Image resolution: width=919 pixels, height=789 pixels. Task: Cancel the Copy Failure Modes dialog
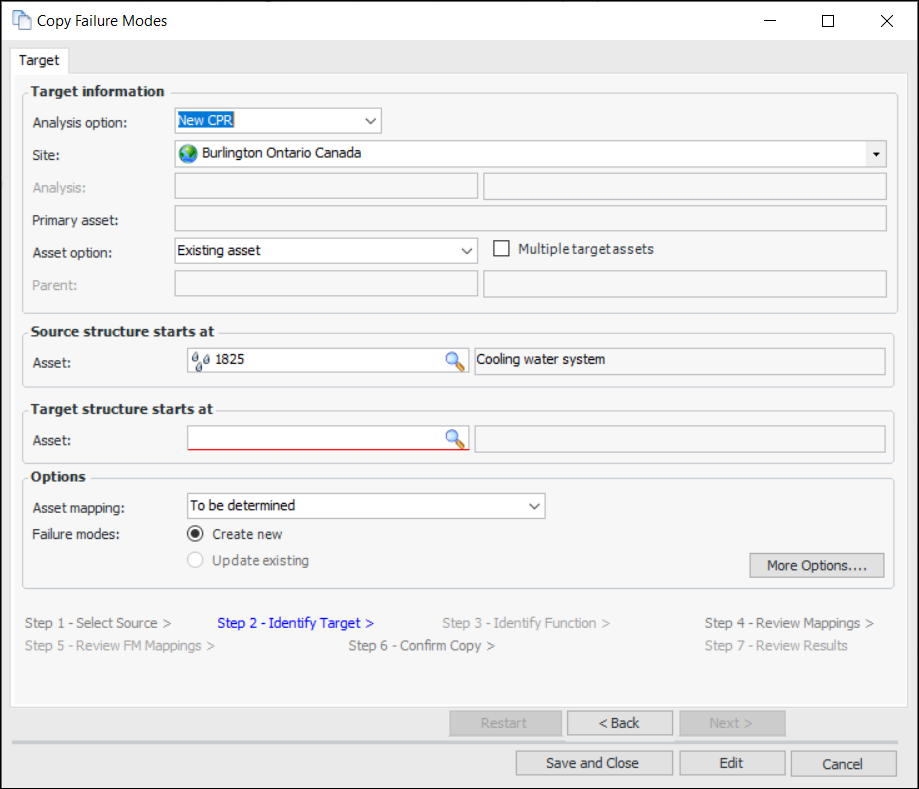(x=842, y=764)
